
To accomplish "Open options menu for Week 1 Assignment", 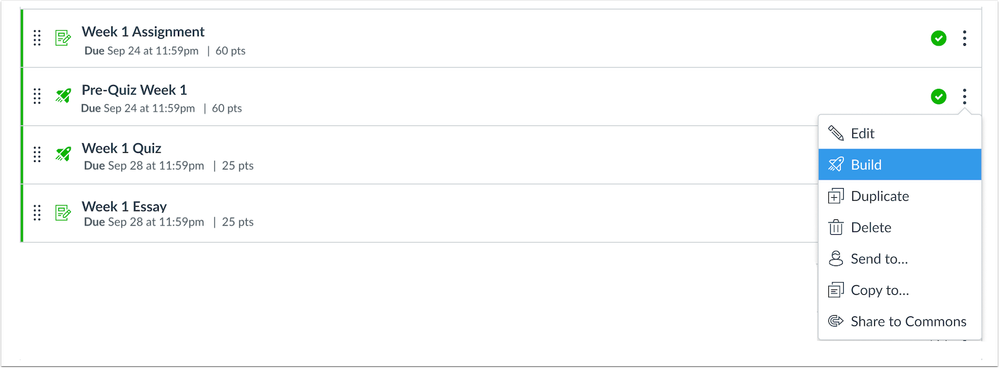I will (965, 38).
